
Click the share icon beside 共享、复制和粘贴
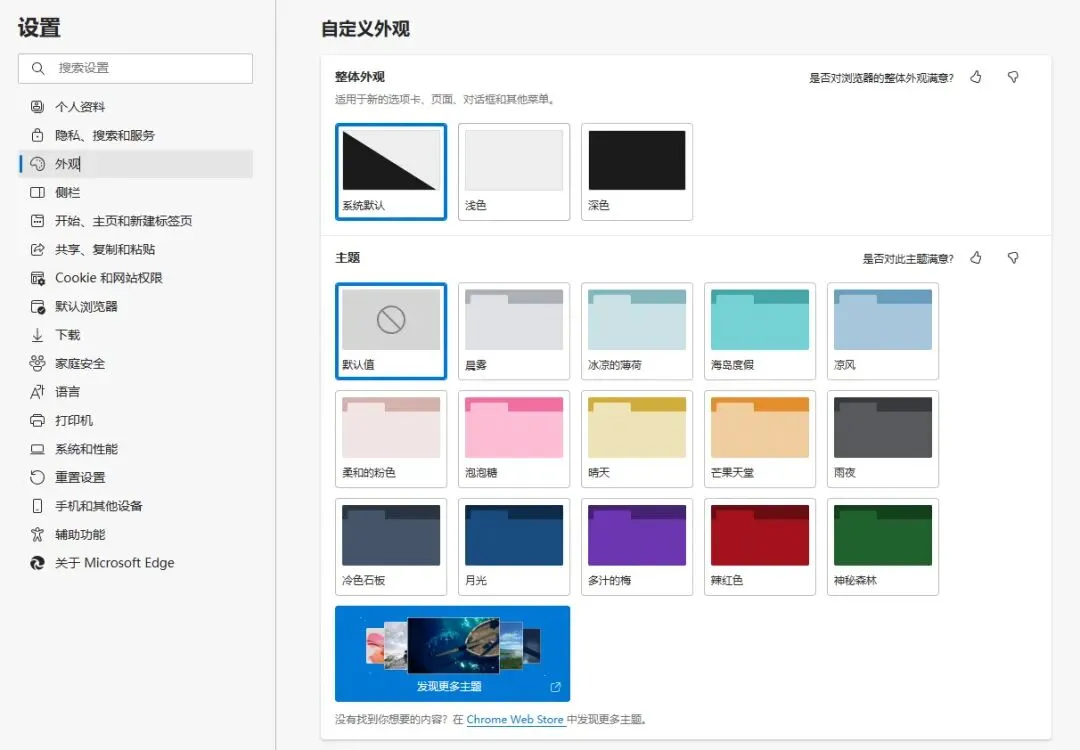coord(37,249)
